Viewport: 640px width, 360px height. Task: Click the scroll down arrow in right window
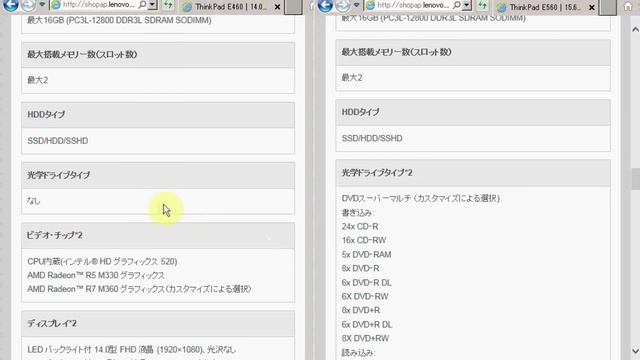pos(635,351)
